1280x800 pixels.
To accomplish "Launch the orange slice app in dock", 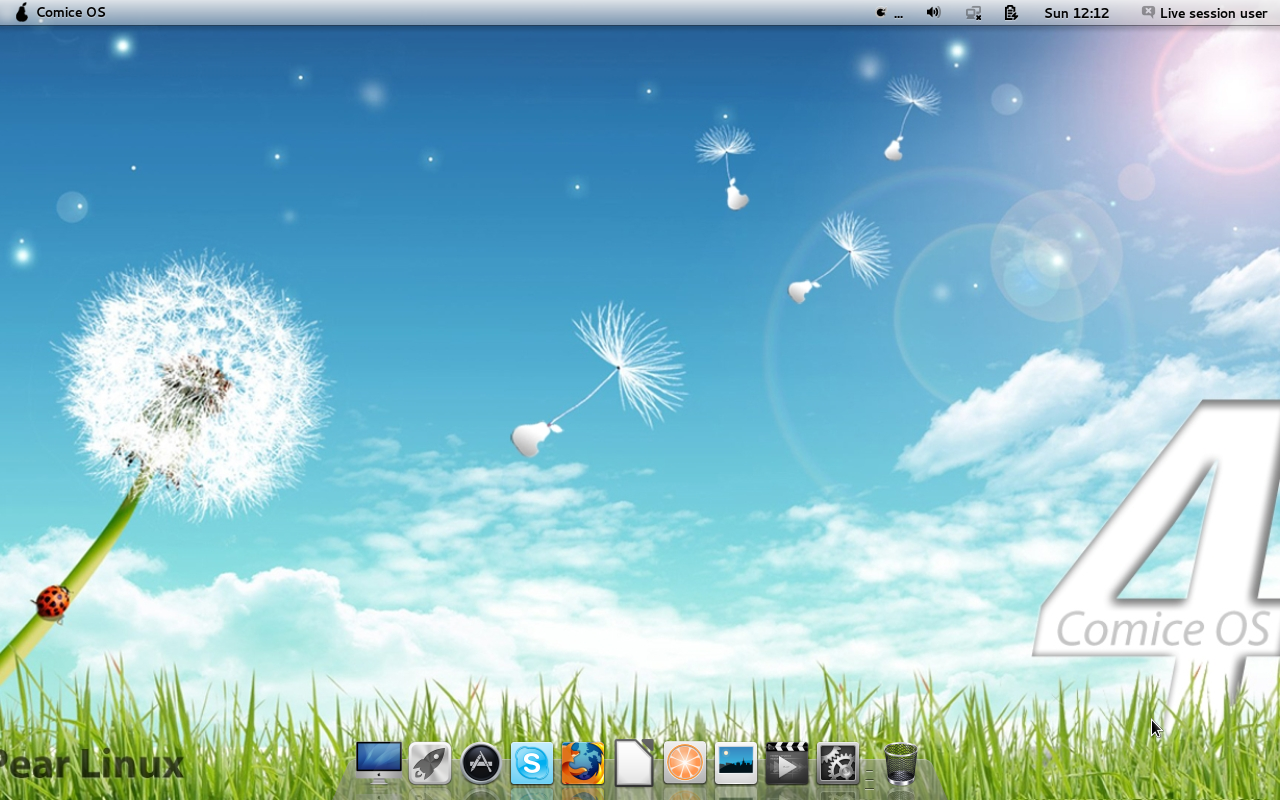I will coord(685,764).
